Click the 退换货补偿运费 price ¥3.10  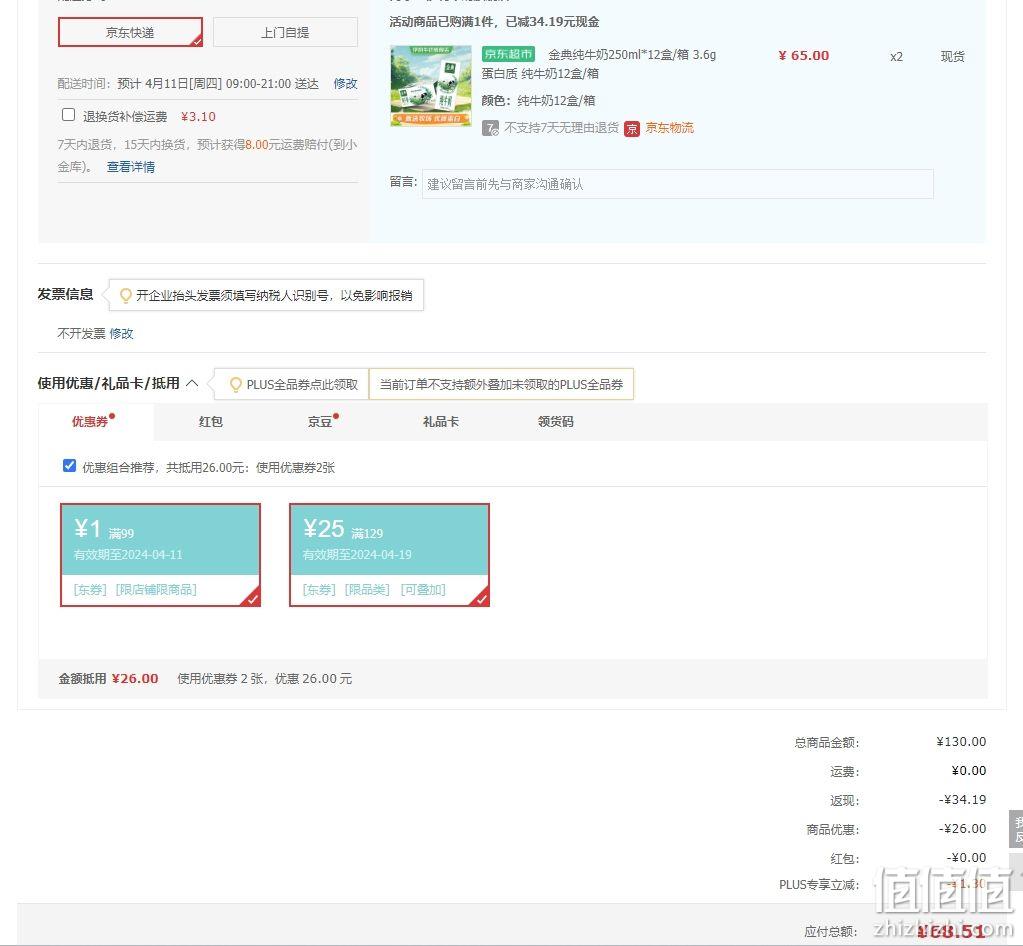click(198, 117)
